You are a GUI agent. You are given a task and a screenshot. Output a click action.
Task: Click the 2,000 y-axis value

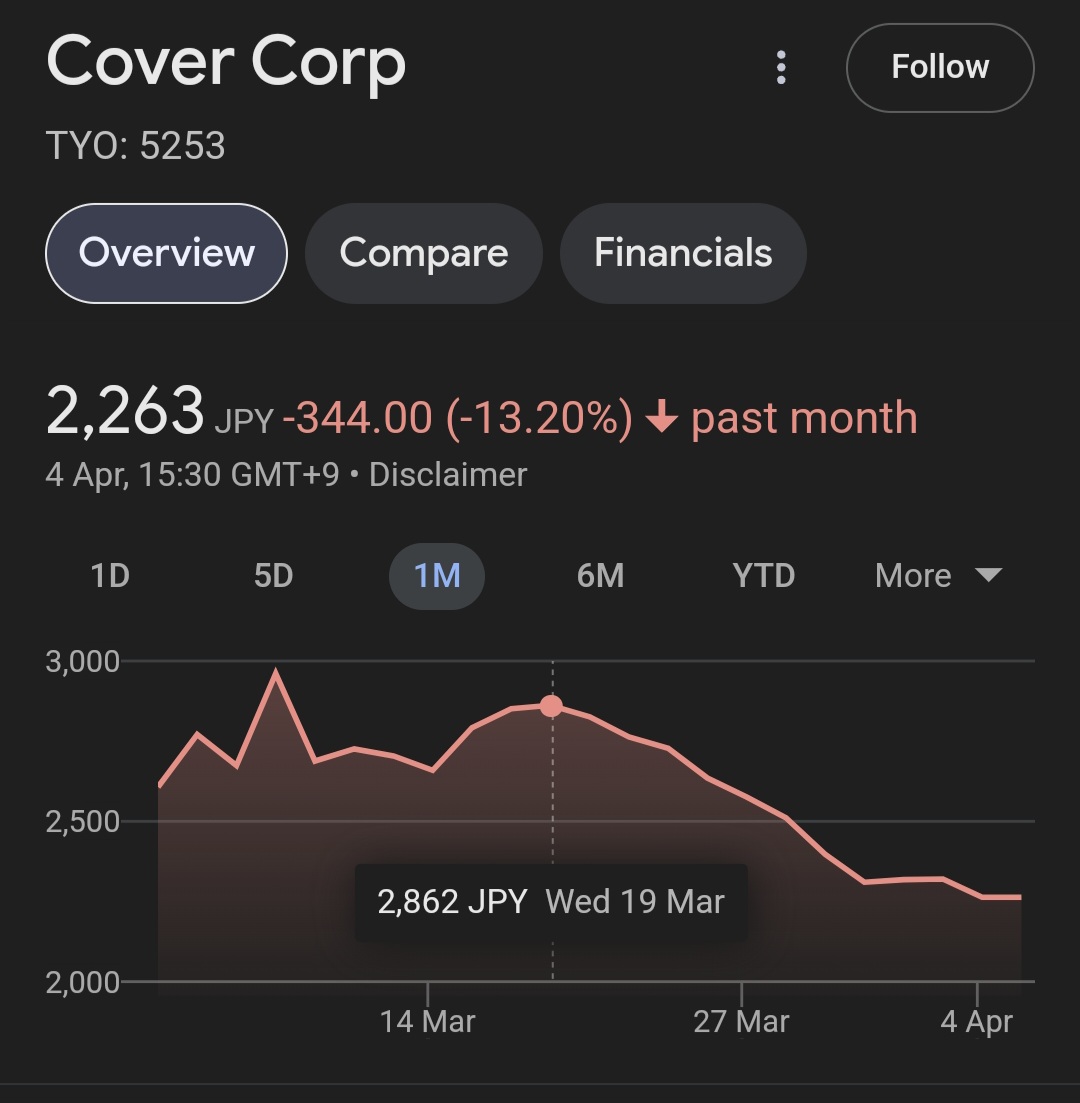pyautogui.click(x=82, y=982)
